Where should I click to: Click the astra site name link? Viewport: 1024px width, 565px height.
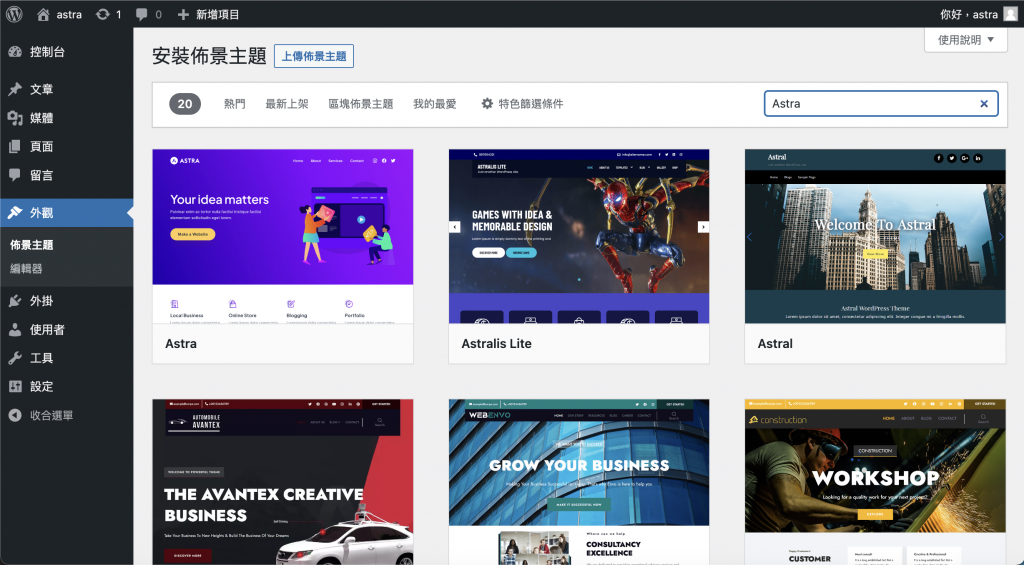tap(69, 14)
